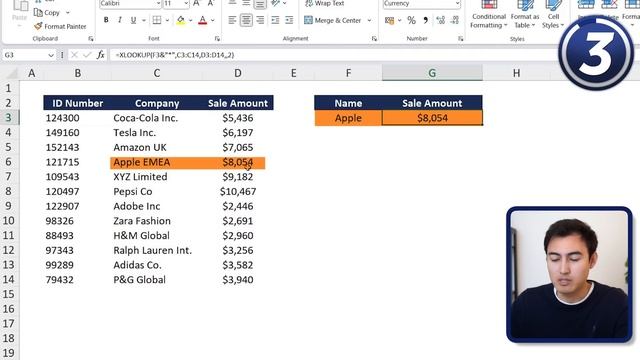Click the formula bar Cancel X icon

(x=74, y=55)
